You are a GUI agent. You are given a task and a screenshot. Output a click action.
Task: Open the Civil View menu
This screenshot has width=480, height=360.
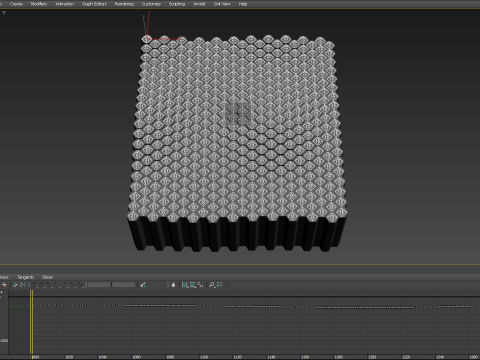pyautogui.click(x=222, y=4)
